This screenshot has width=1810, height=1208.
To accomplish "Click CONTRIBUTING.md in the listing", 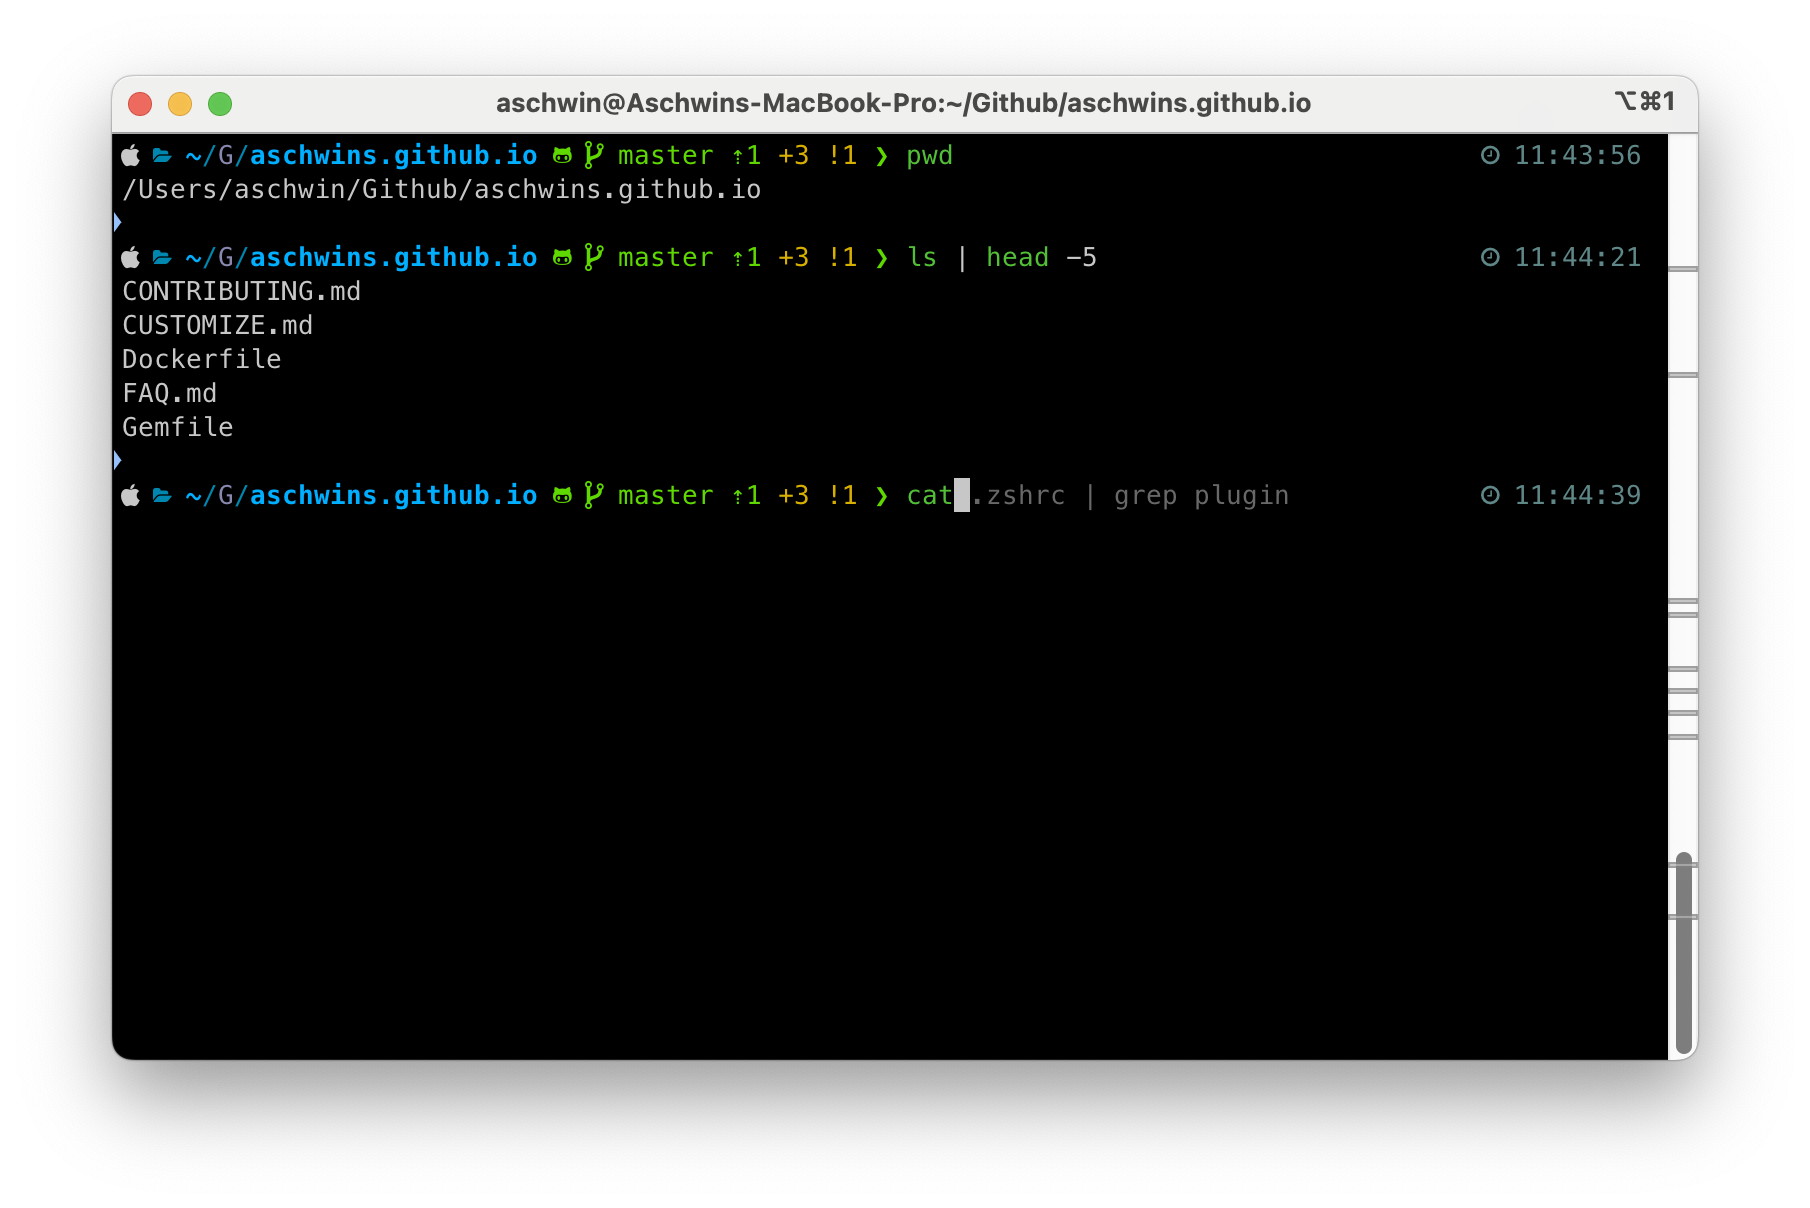I will [x=241, y=292].
